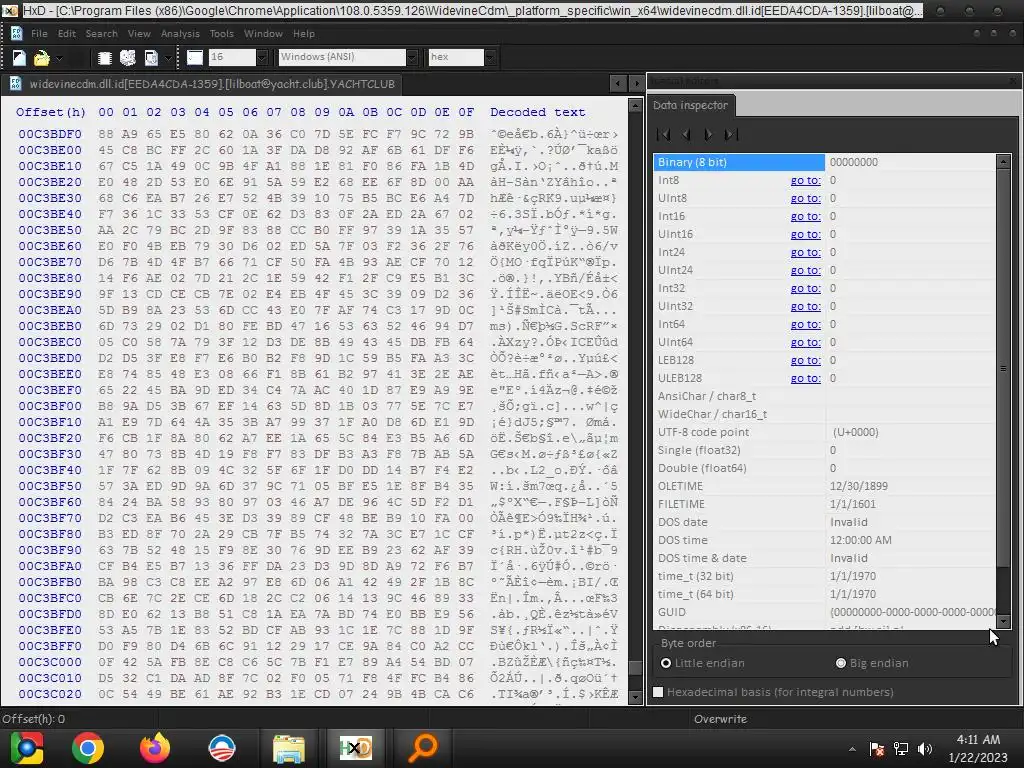The width and height of the screenshot is (1024, 768).
Task: Go to previous byte in Data inspector
Action: [686, 135]
